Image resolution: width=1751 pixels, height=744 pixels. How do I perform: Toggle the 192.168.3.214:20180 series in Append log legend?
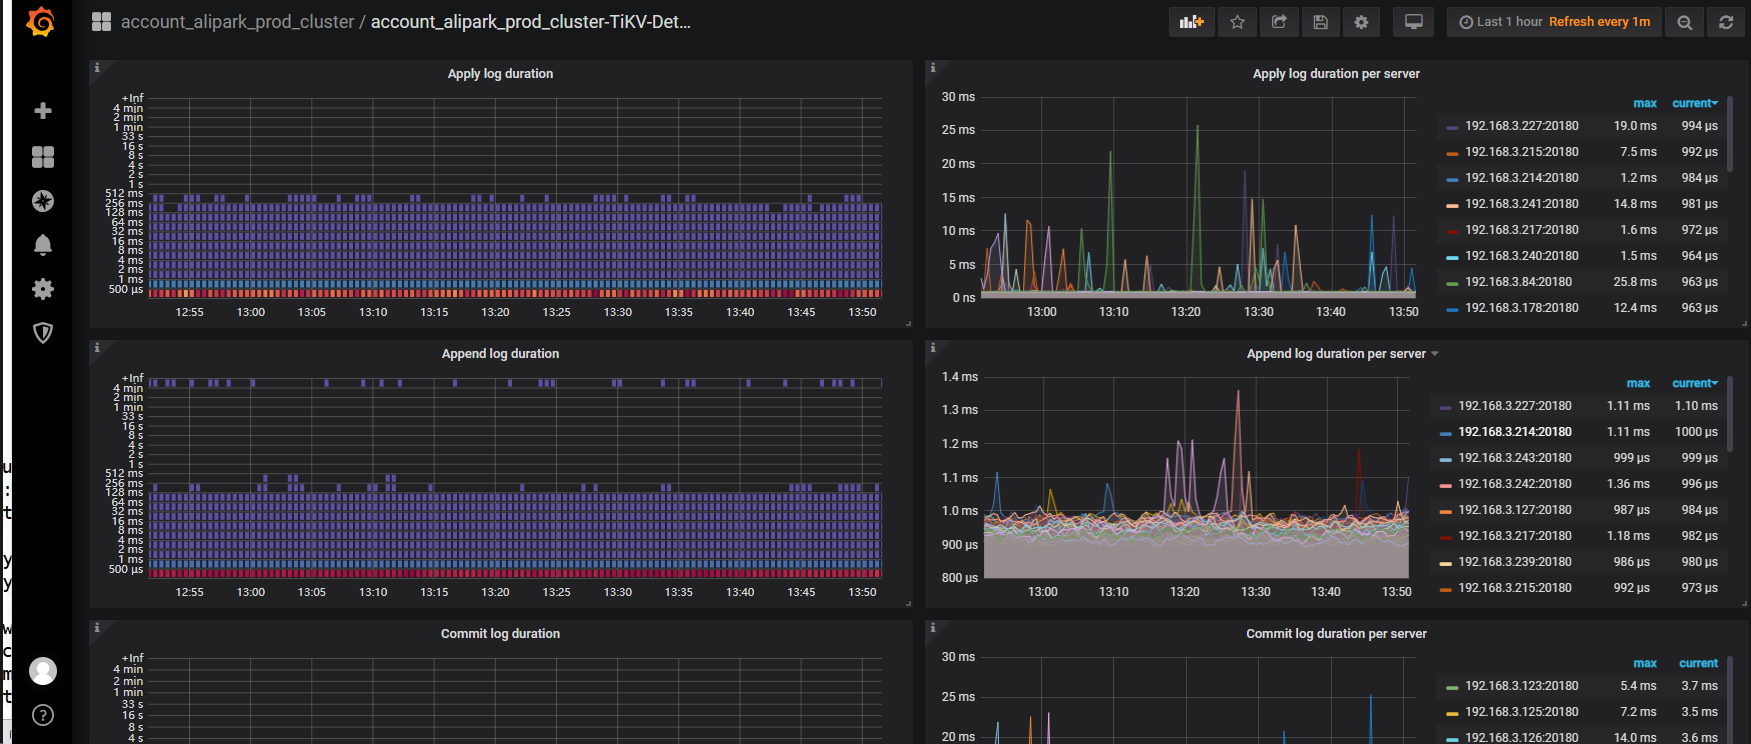1514,432
